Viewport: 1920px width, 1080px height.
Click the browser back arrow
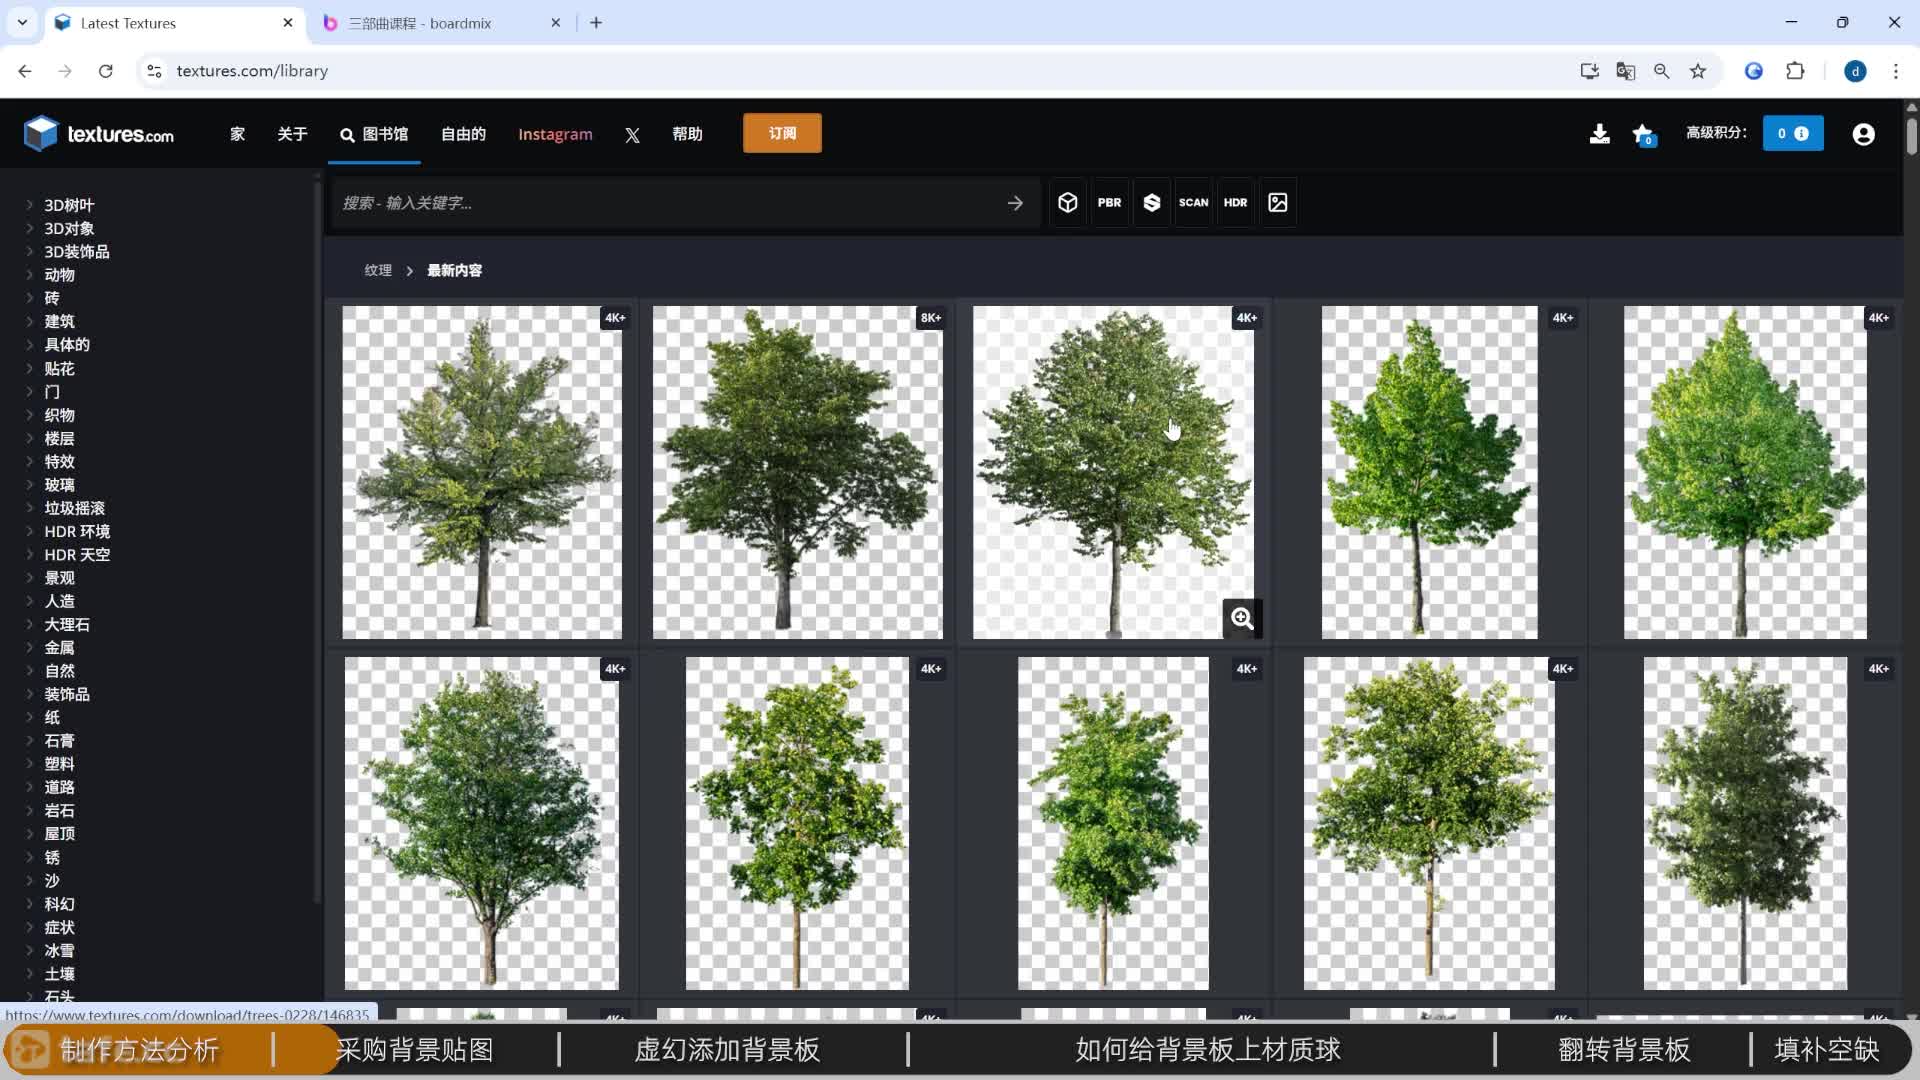[25, 71]
